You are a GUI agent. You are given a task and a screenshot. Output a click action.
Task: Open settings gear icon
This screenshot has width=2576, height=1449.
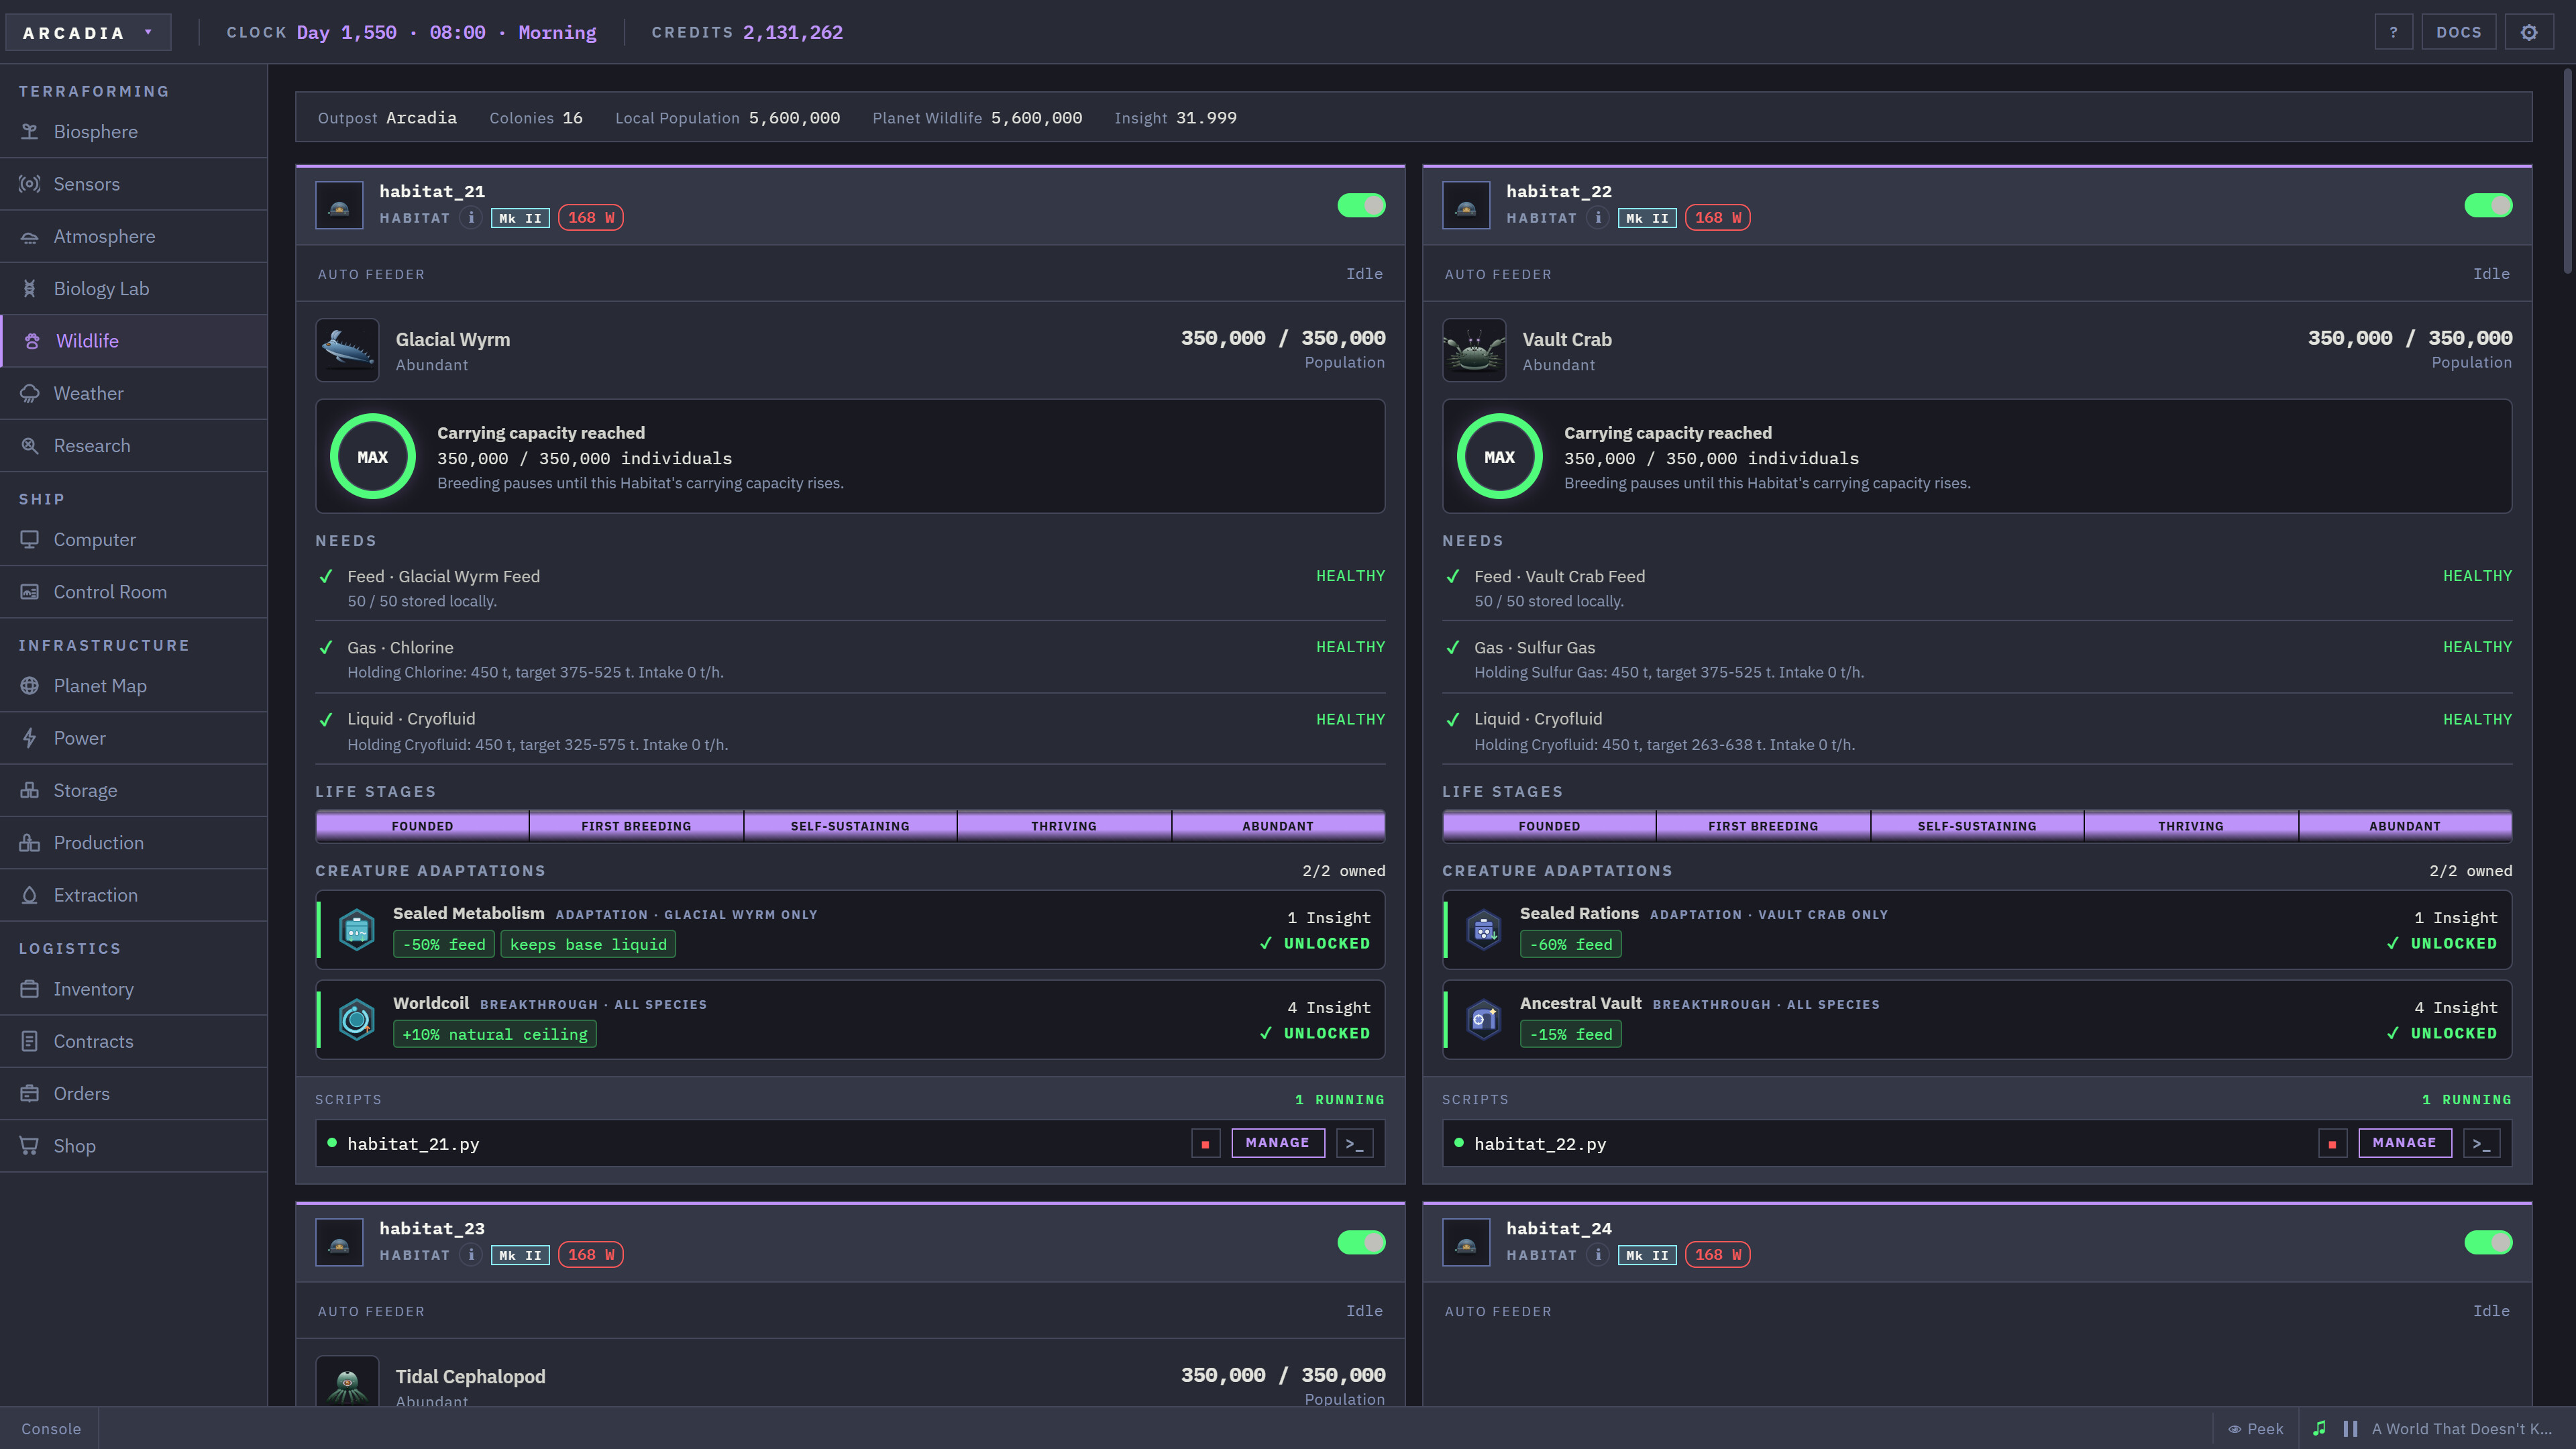point(2529,32)
